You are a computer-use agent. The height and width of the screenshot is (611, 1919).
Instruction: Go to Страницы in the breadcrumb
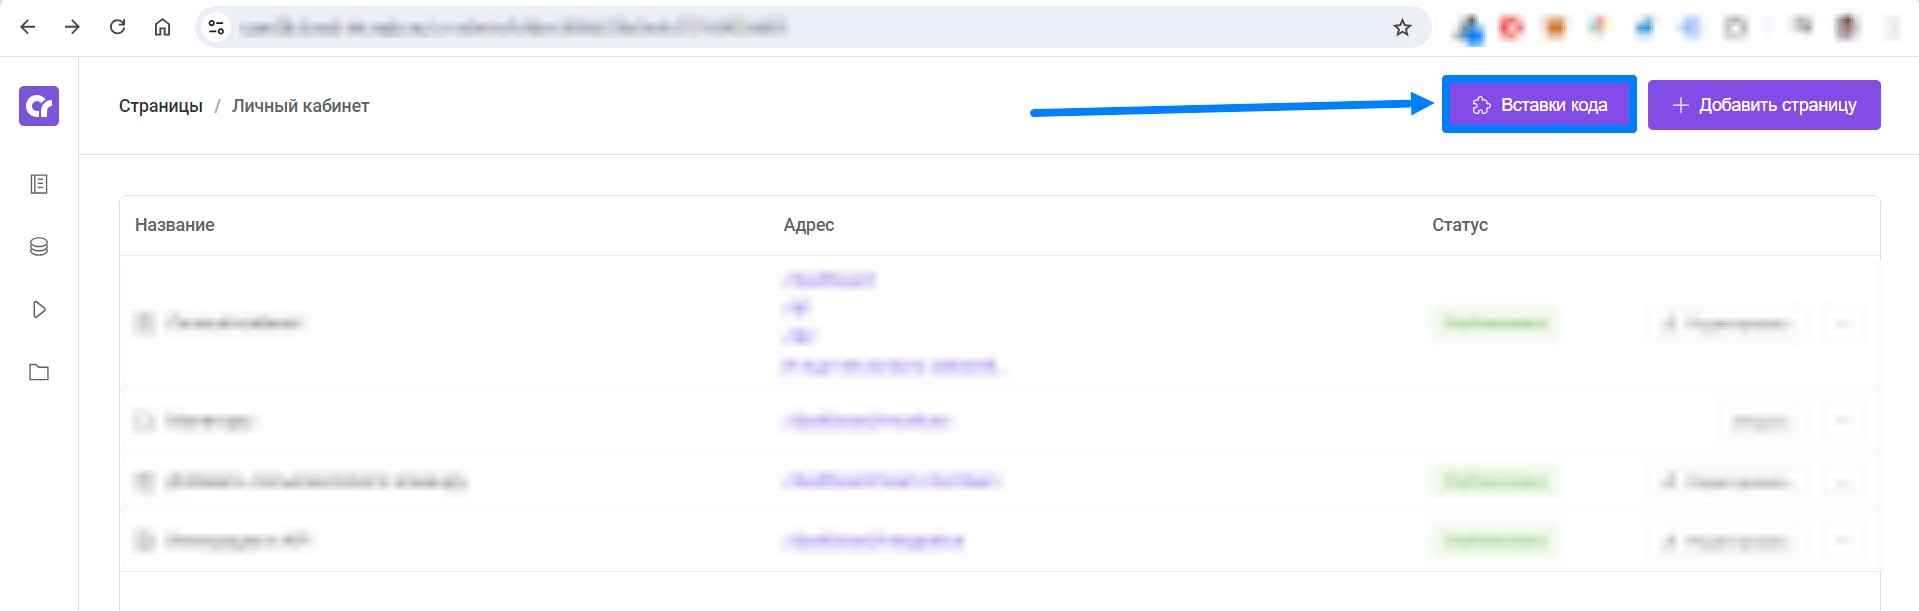pyautogui.click(x=161, y=106)
